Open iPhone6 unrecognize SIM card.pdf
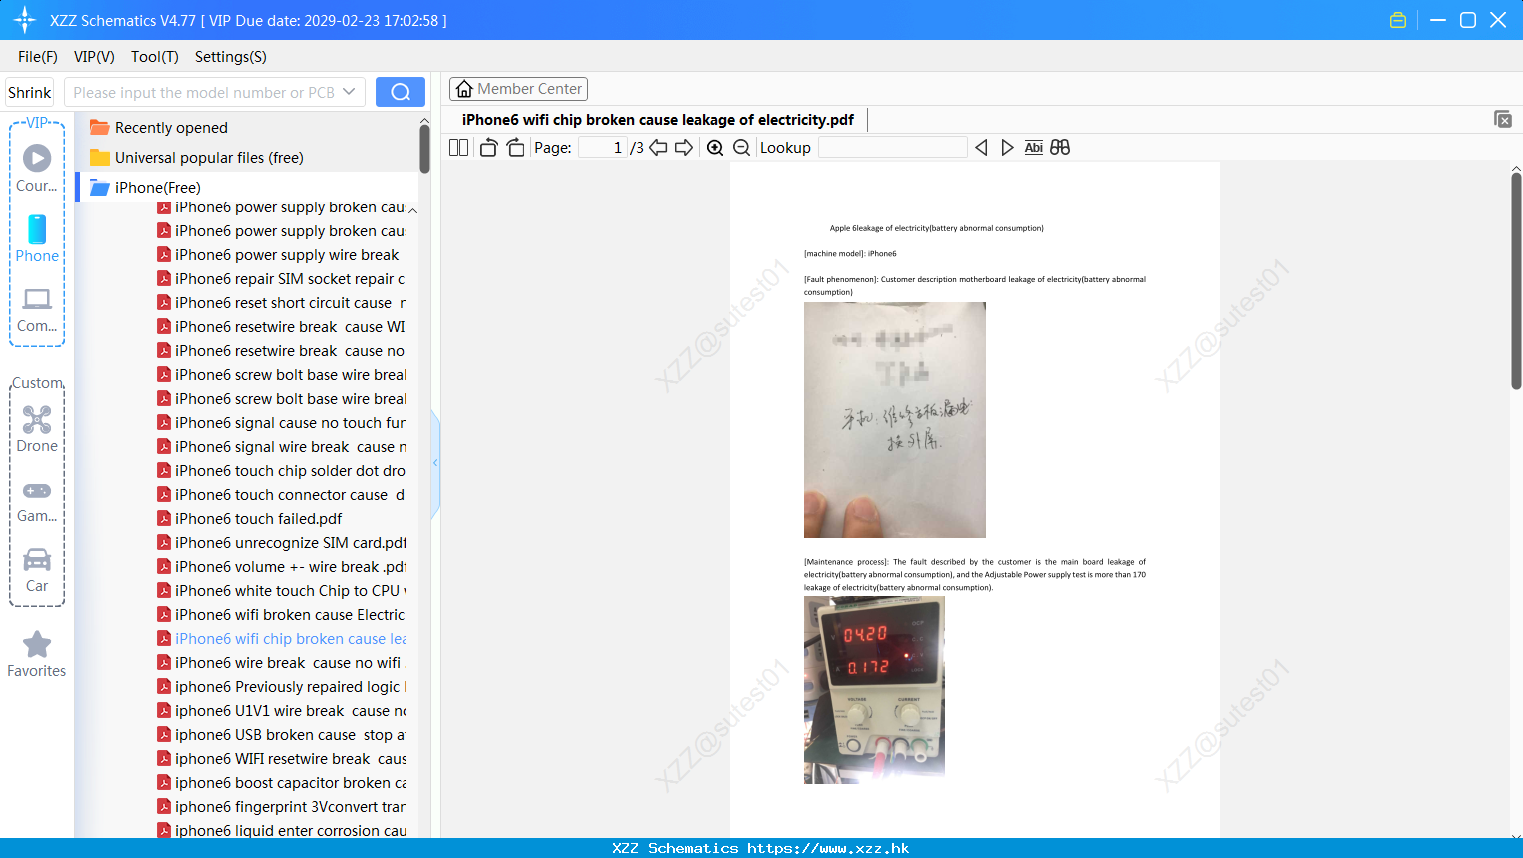 point(282,543)
